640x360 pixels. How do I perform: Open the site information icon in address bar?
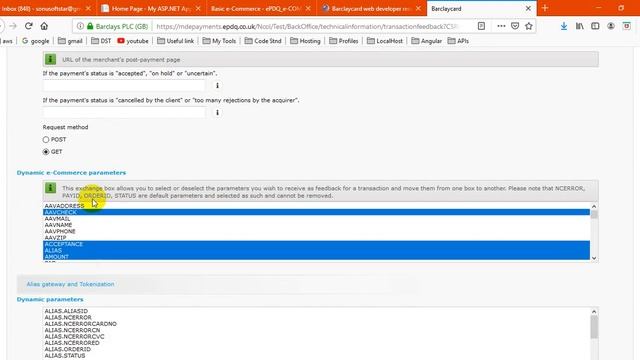coord(80,26)
